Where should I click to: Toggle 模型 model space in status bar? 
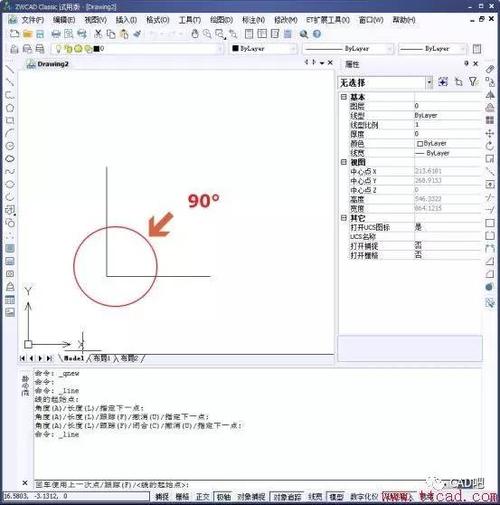point(336,497)
